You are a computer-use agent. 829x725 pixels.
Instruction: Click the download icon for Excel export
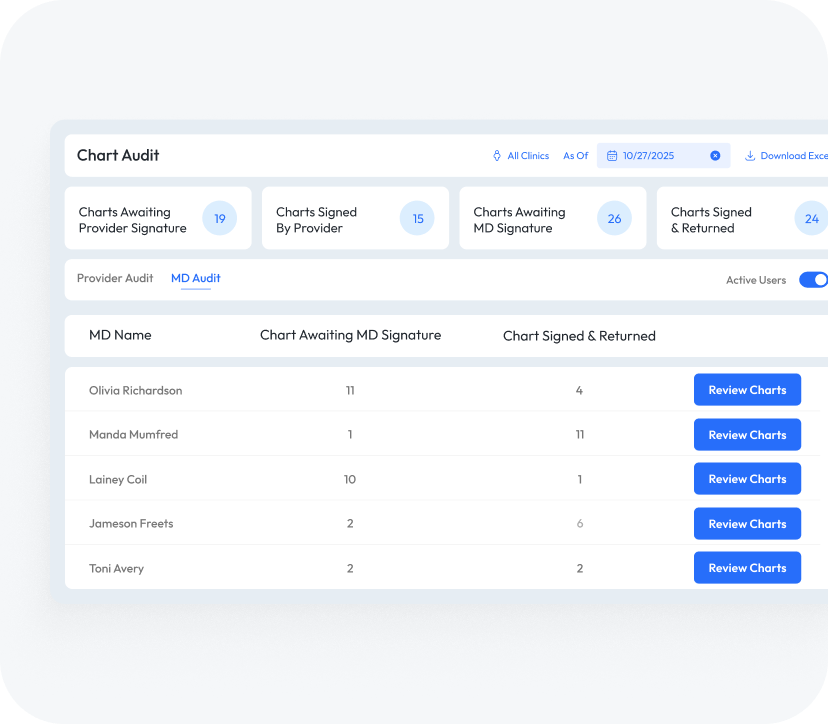point(750,156)
